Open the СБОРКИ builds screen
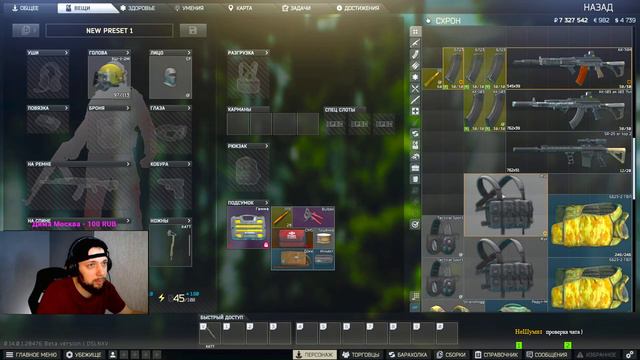 click(451, 355)
